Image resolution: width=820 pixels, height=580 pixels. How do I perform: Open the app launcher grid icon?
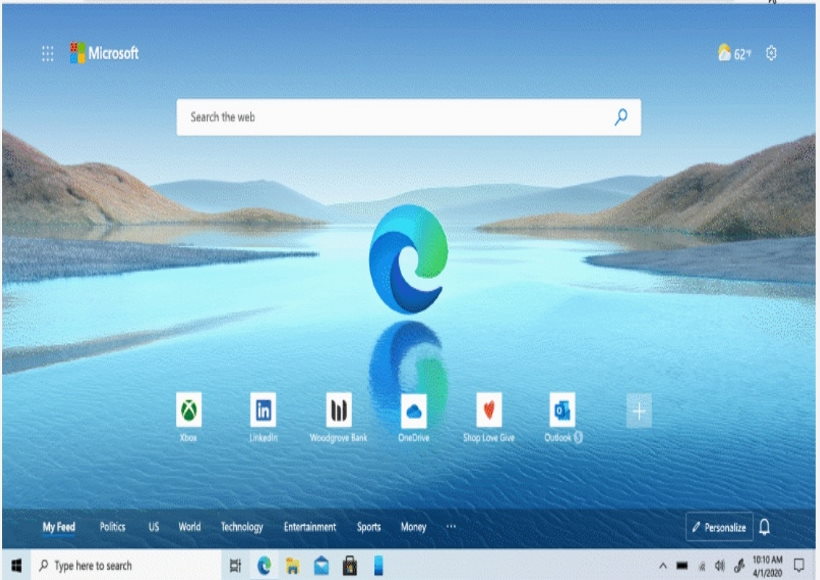coord(47,54)
